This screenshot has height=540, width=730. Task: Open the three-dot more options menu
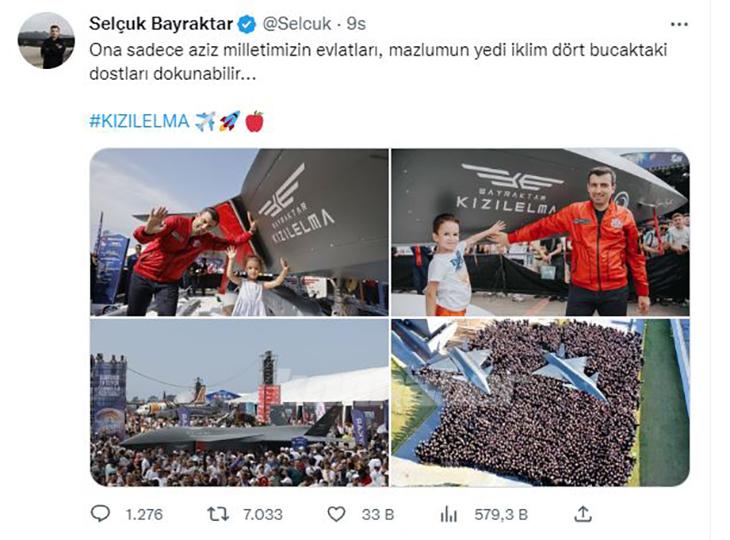679,25
